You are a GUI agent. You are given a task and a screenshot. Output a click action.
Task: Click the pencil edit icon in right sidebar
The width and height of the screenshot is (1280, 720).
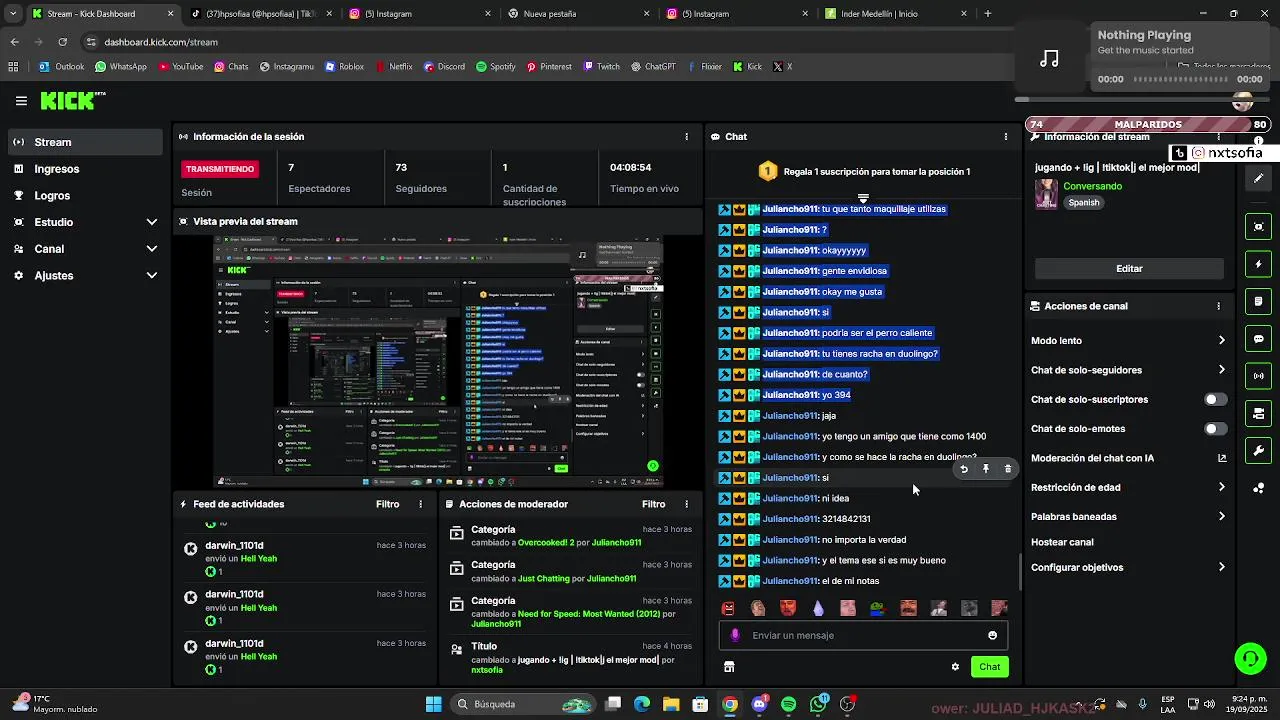point(1259,178)
